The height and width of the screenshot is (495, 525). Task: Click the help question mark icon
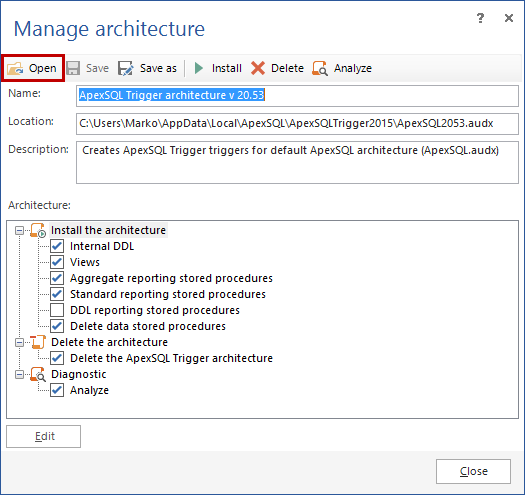480,18
